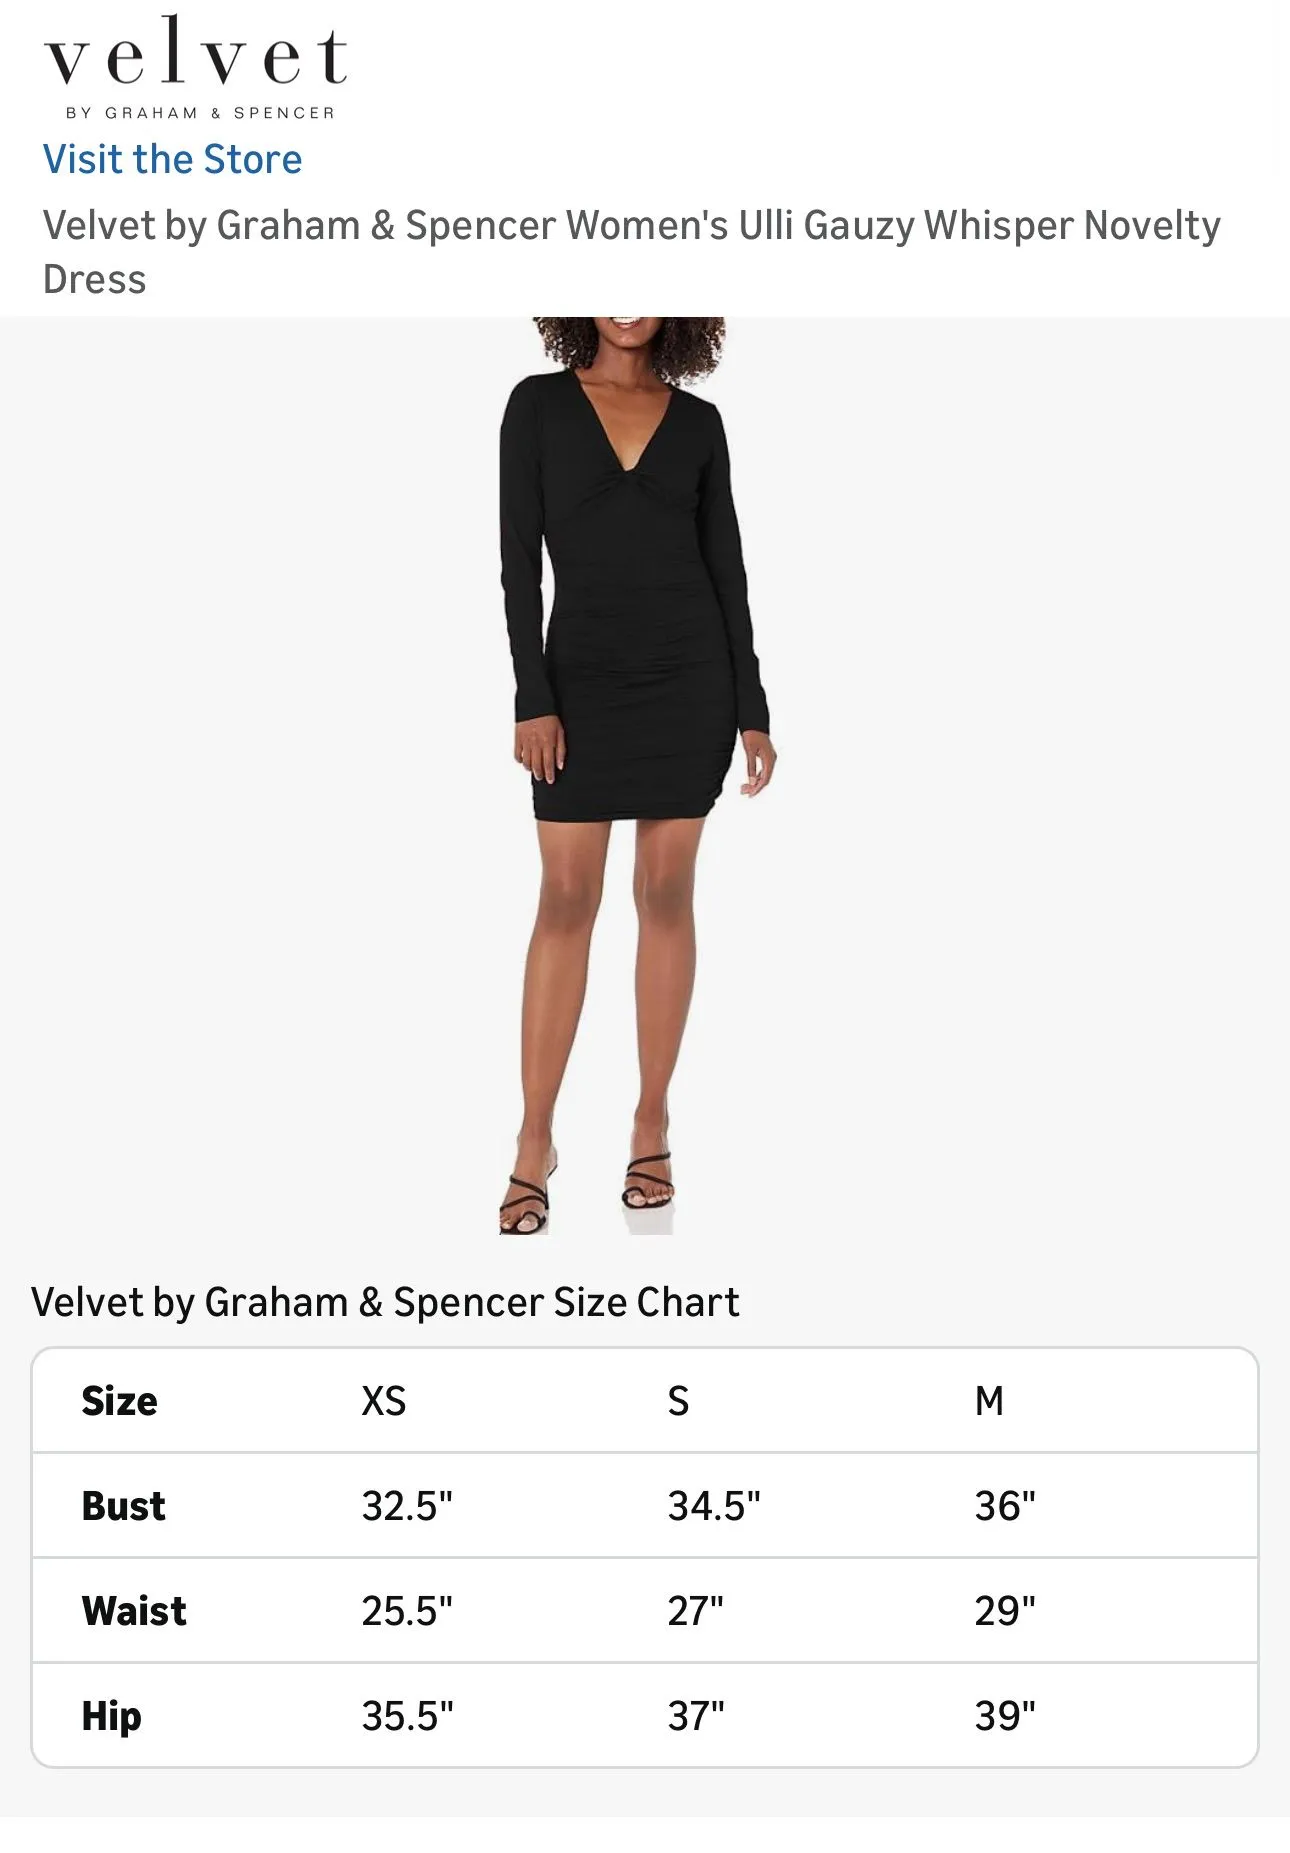
Task: Click the Hip row label
Action: 111,1716
